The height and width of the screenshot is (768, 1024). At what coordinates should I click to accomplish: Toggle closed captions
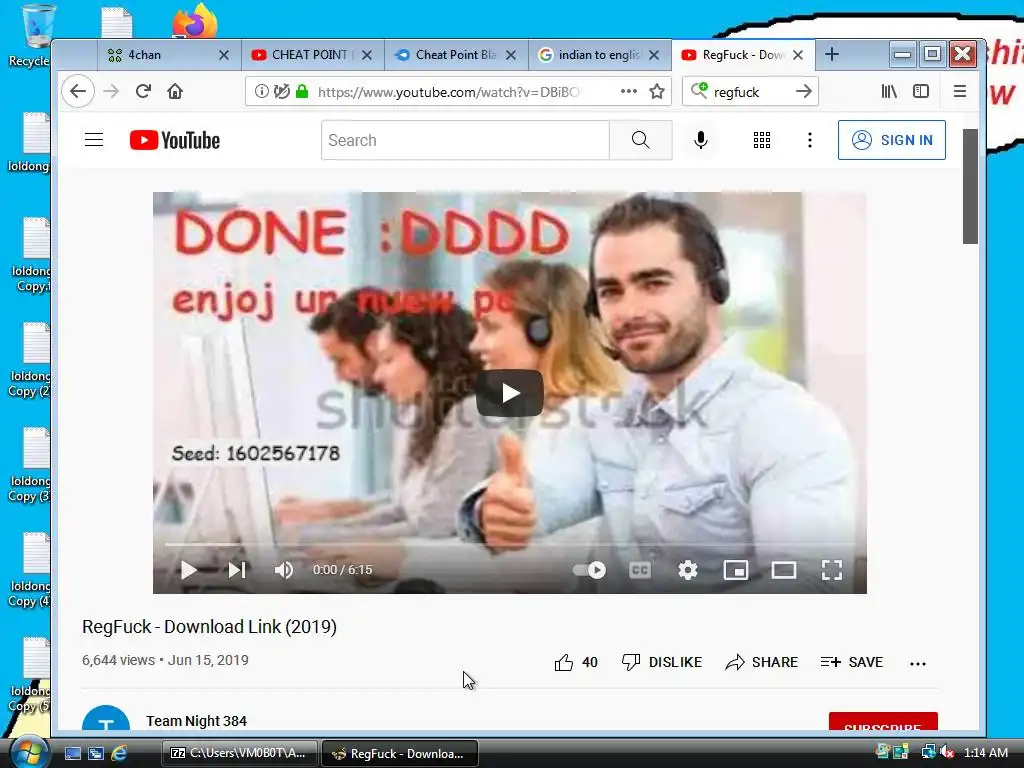tap(640, 570)
